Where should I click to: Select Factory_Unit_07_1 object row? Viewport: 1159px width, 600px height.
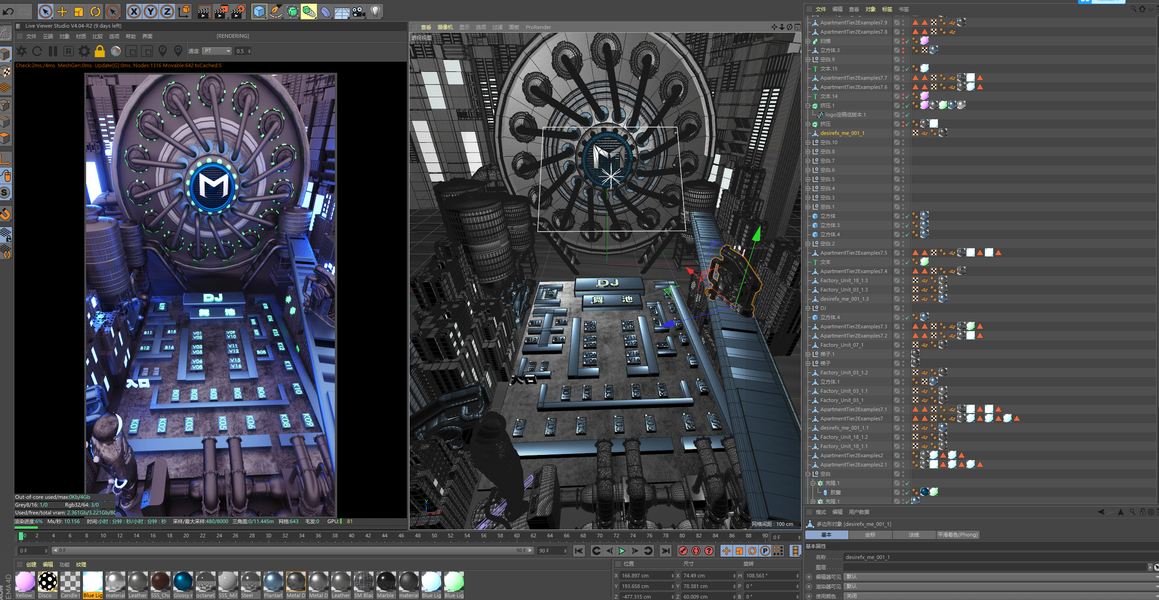click(842, 345)
